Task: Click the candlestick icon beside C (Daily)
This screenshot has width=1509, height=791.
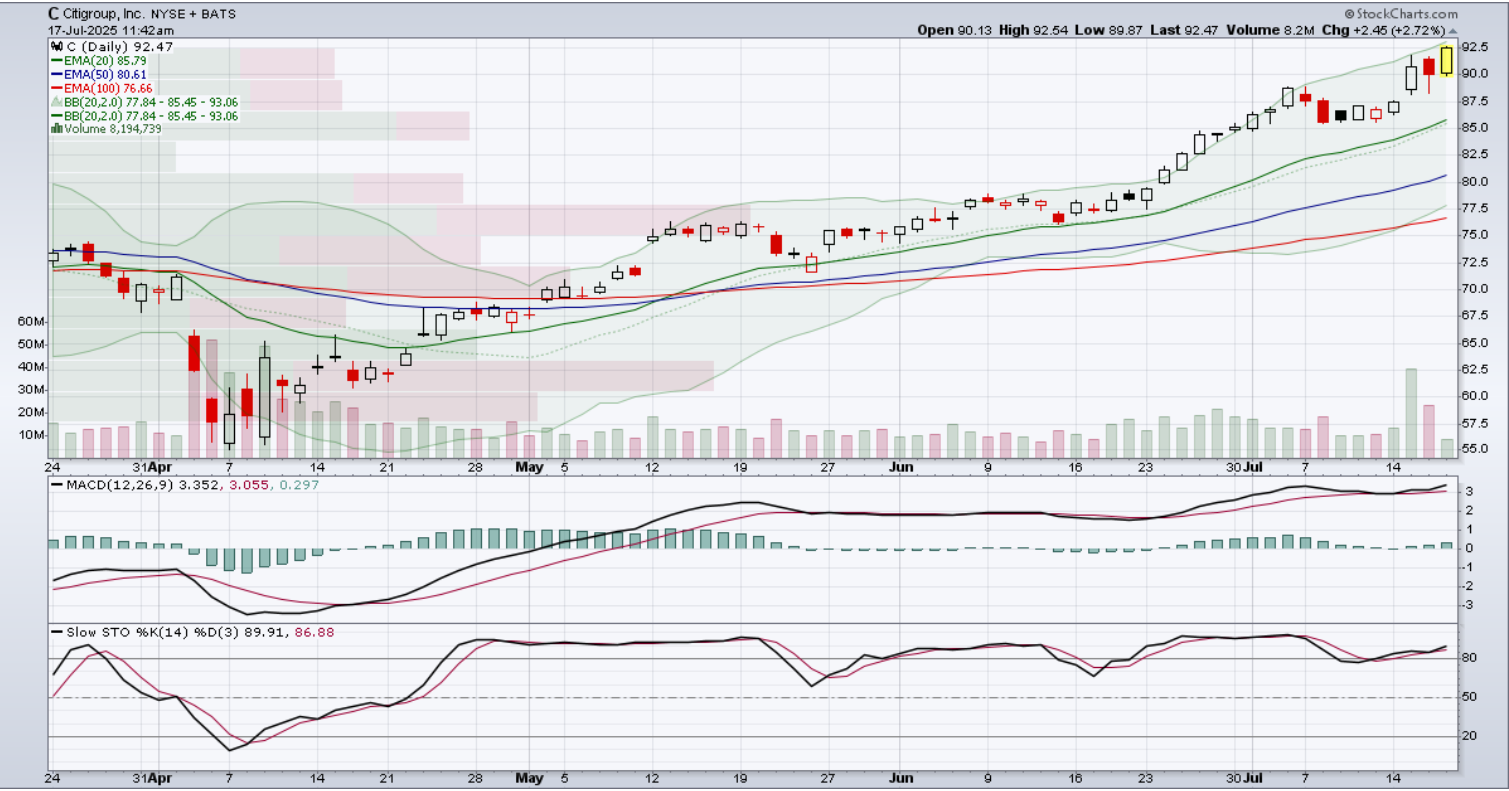Action: [x=55, y=46]
